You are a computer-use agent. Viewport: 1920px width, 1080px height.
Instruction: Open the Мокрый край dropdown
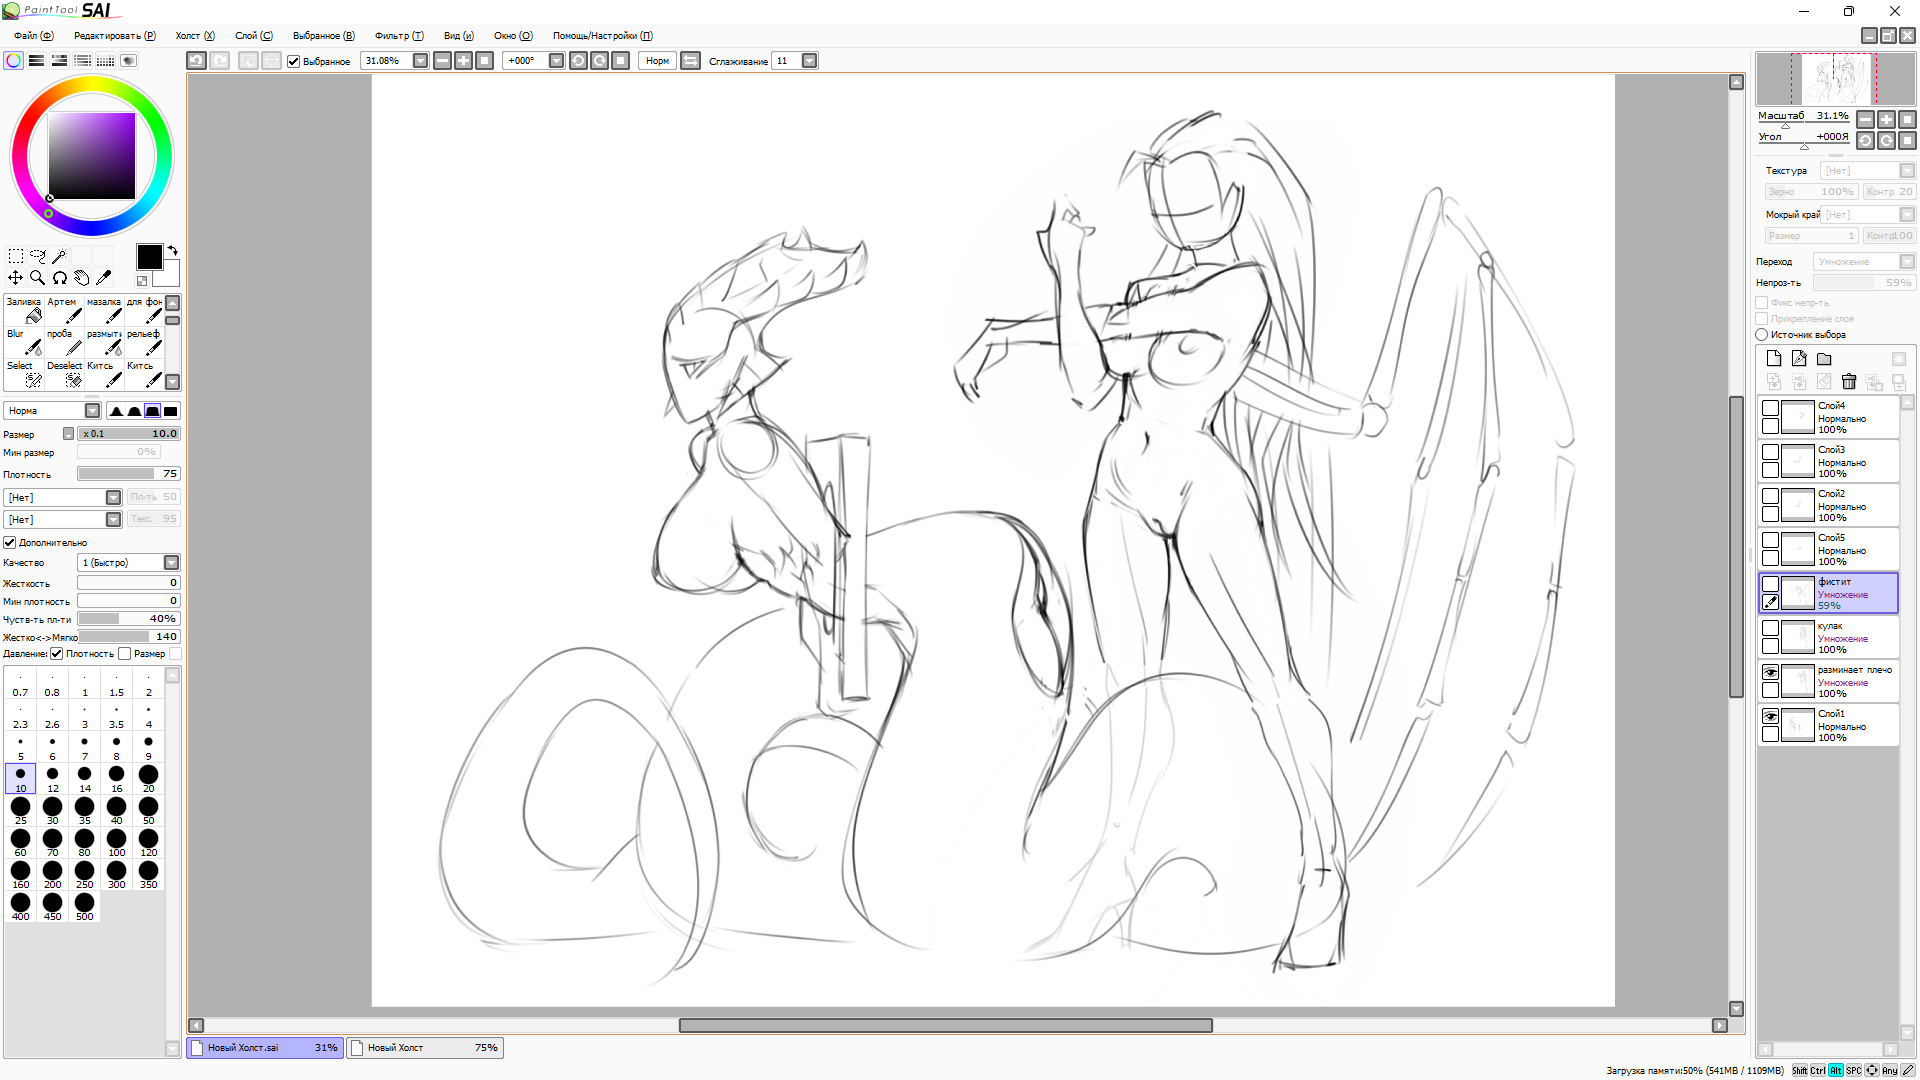pyautogui.click(x=1907, y=215)
